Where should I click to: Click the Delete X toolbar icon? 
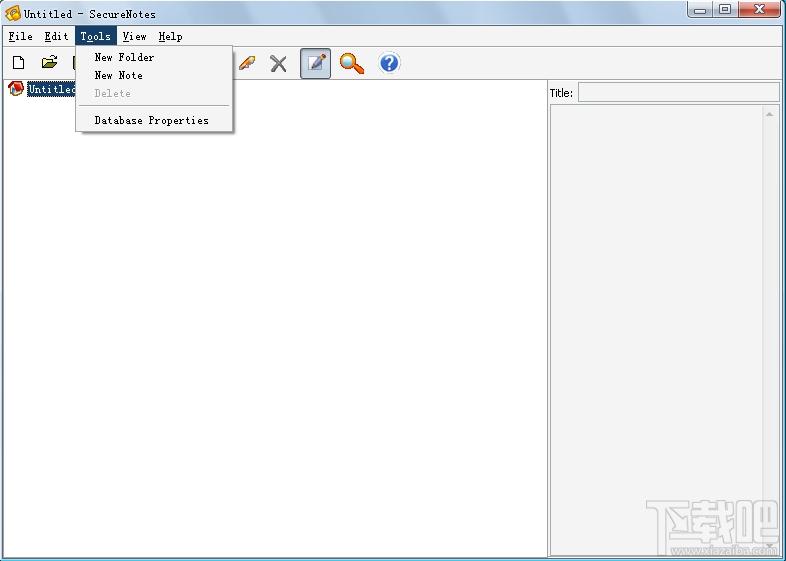click(278, 64)
